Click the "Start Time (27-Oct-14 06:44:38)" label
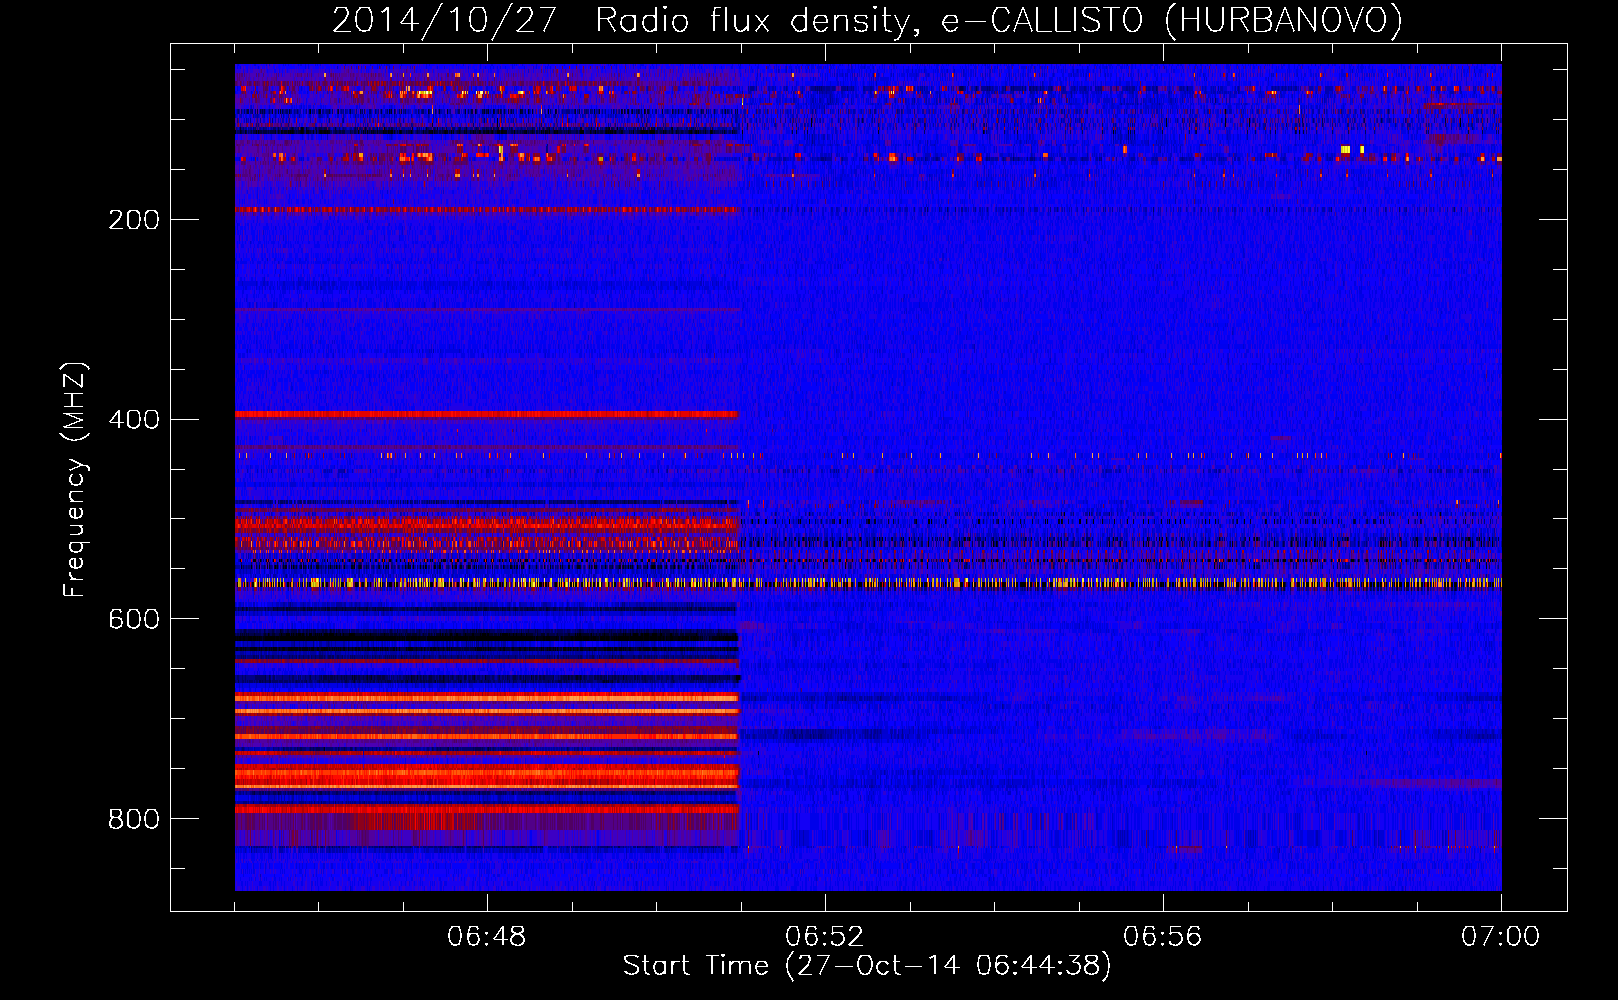 (867, 966)
